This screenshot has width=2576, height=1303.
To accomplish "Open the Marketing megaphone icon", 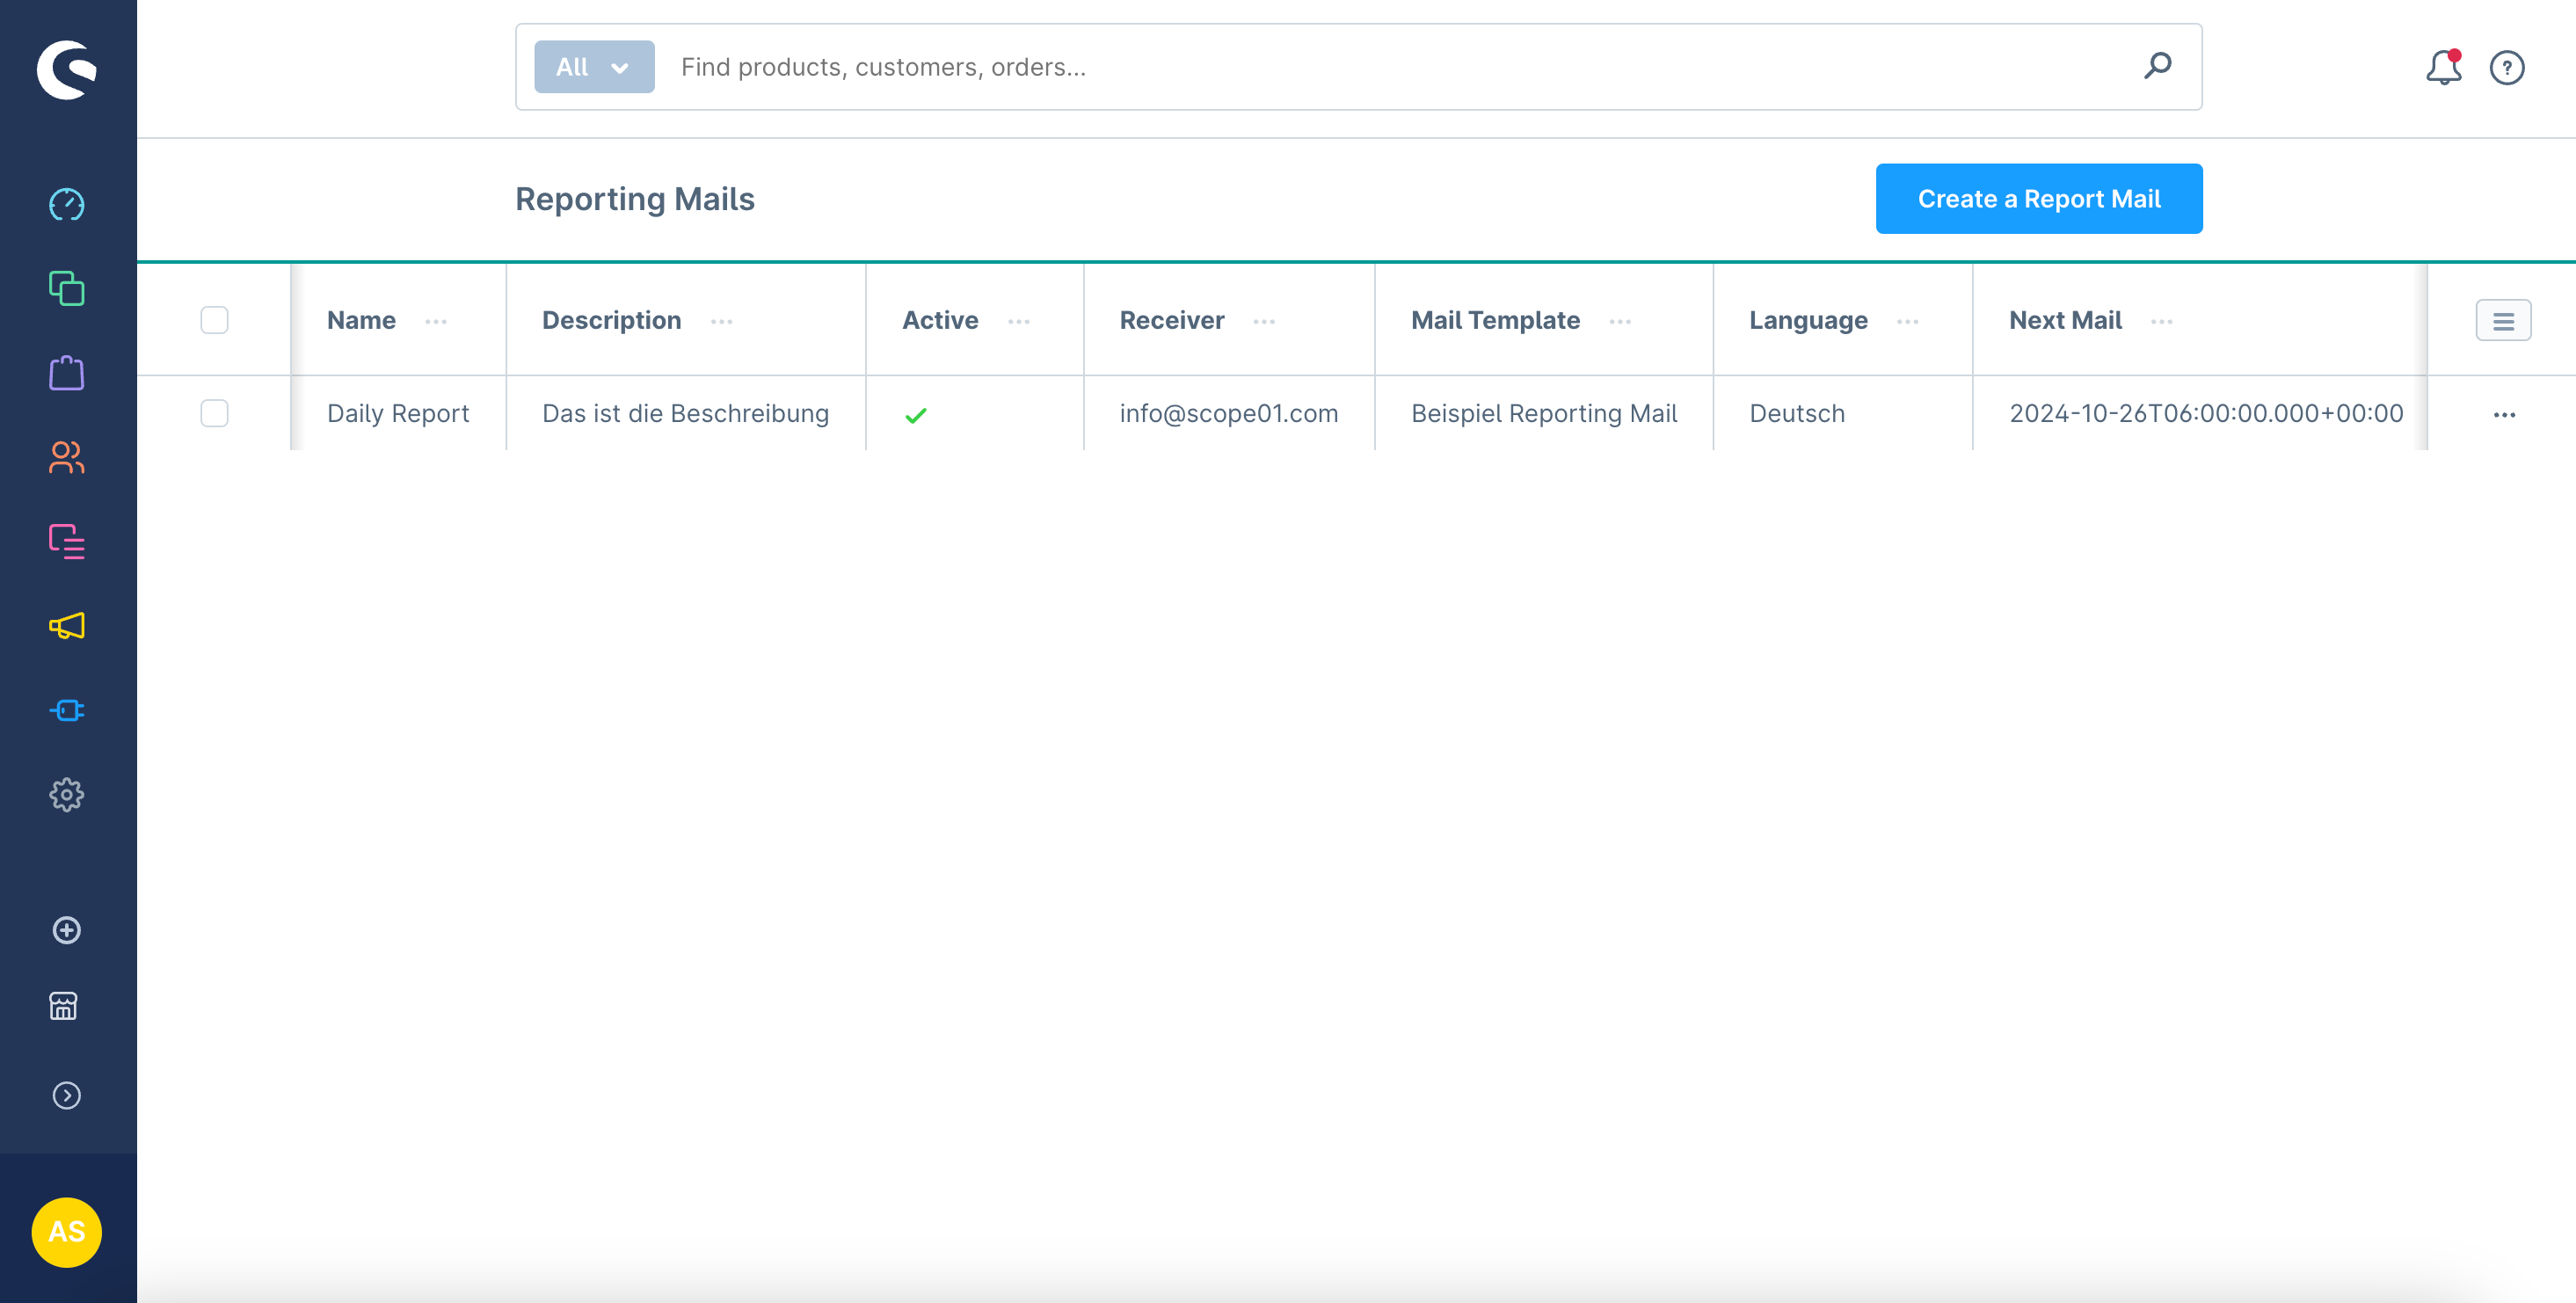I will click(67, 626).
